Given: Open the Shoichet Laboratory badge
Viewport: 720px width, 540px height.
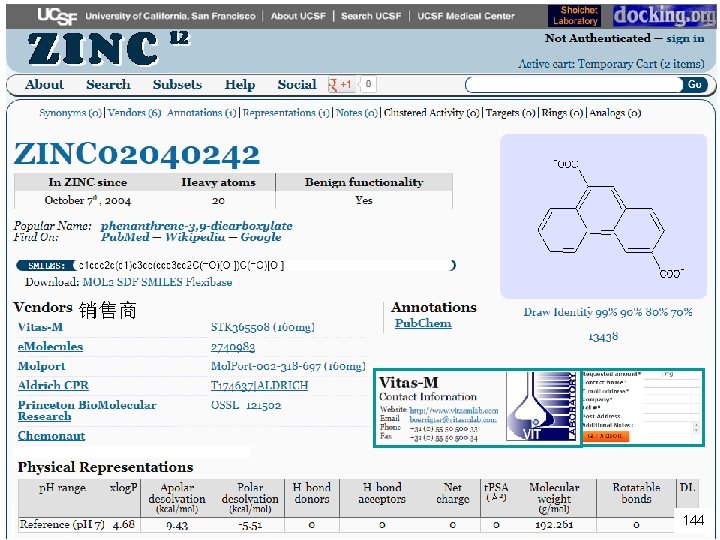Looking at the screenshot, I should tap(575, 16).
